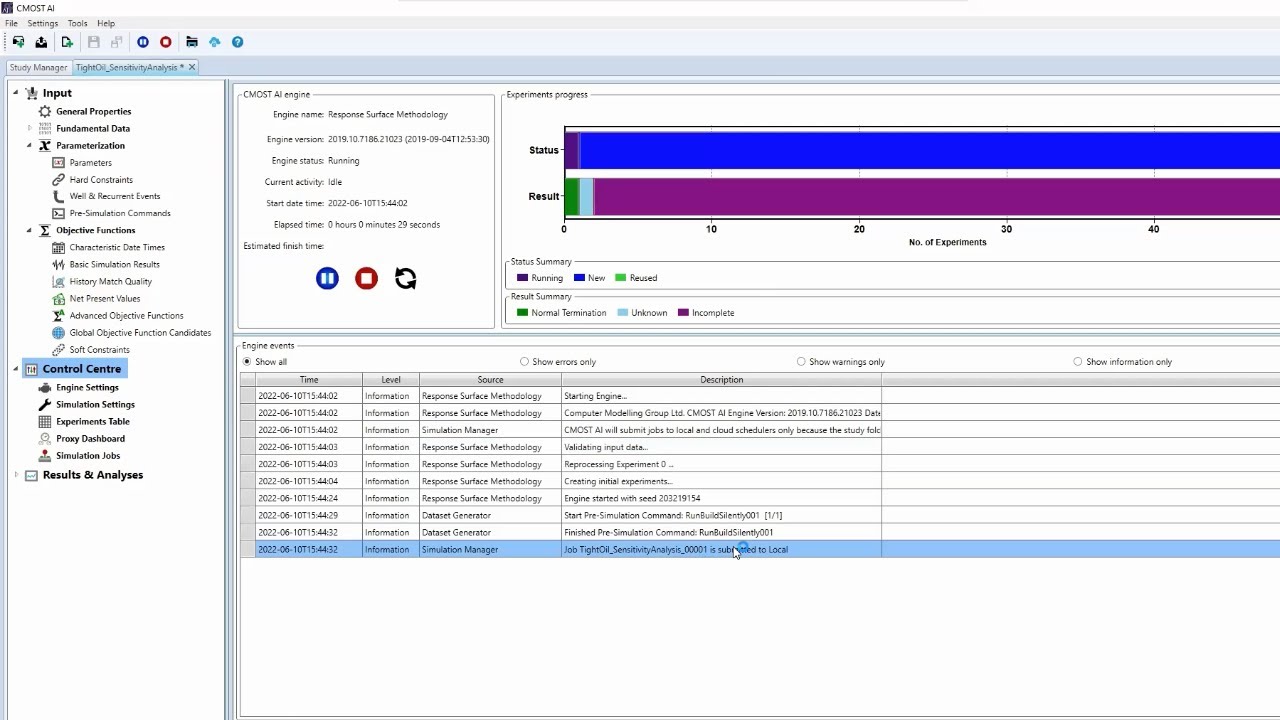Select 'Show information only' radio button
Viewport: 1280px width, 720px height.
[x=1077, y=362]
